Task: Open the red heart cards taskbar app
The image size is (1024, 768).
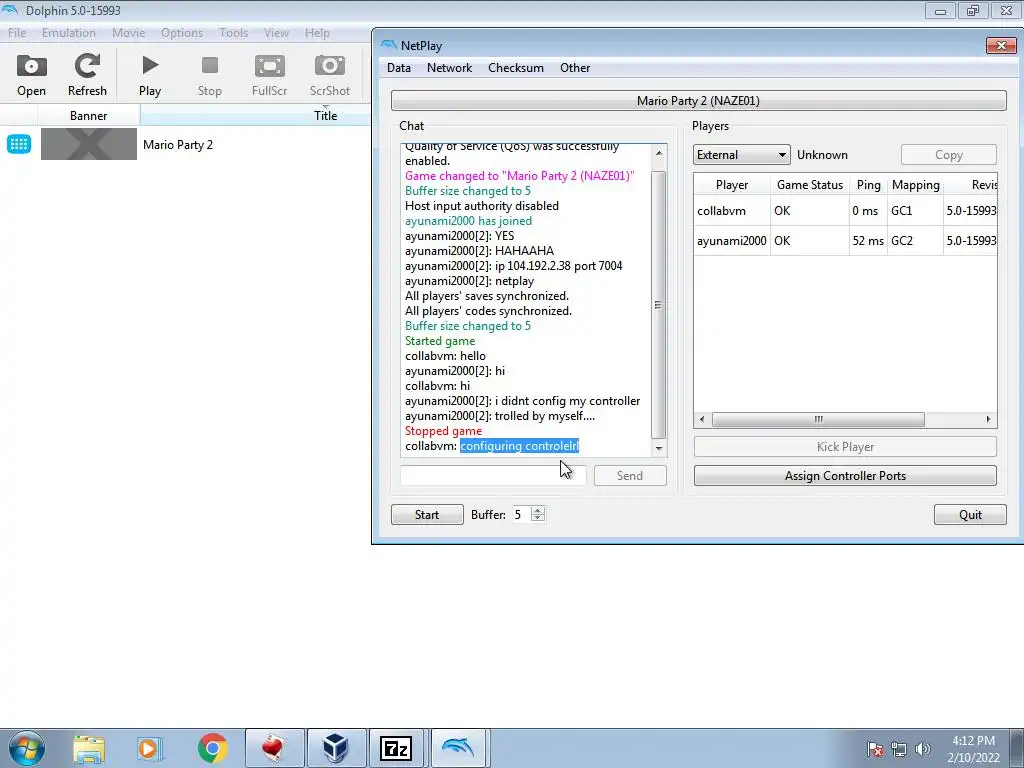Action: click(x=274, y=748)
